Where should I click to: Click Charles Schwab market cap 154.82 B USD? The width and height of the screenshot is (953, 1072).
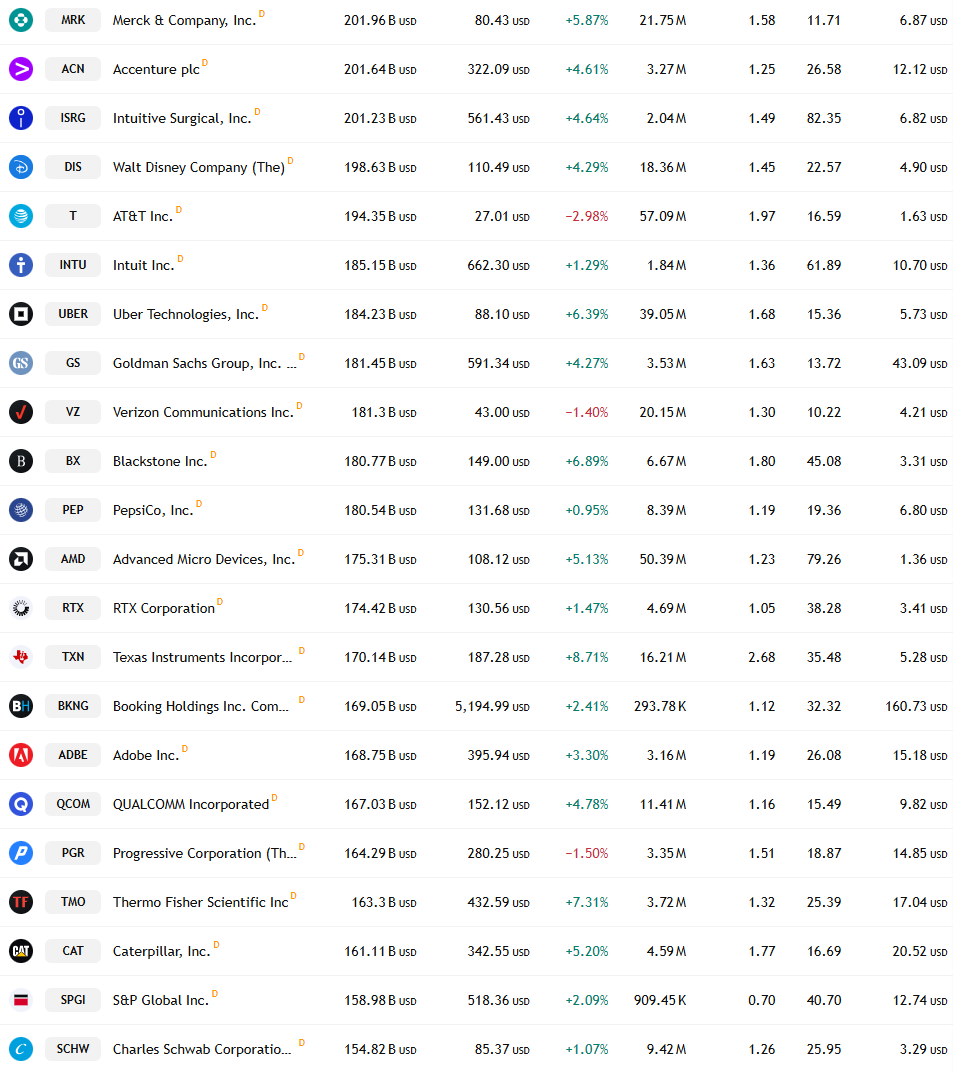click(380, 1049)
